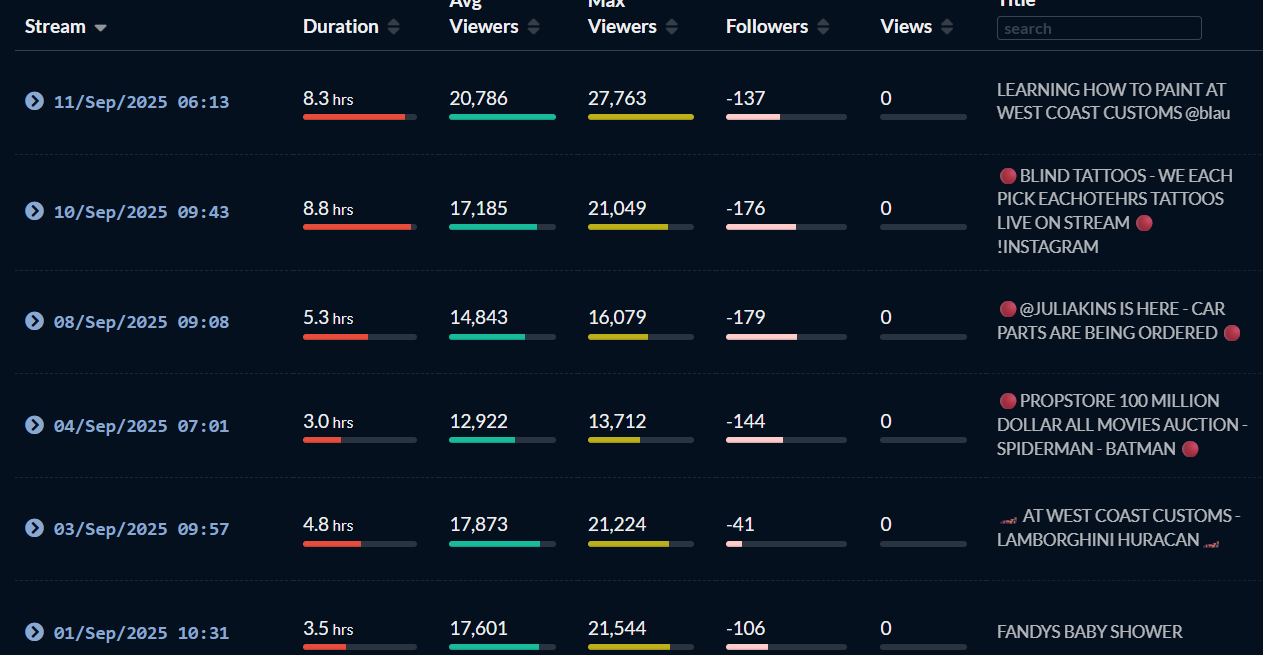Click the Followers sort arrows icon
The image size is (1263, 655).
click(823, 27)
